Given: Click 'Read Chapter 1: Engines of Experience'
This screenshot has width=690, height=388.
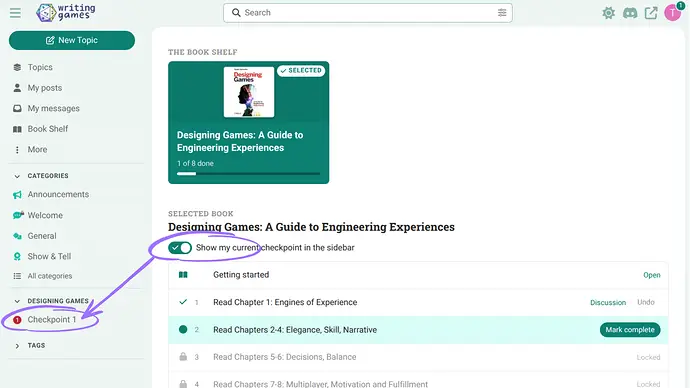Looking at the screenshot, I should (285, 302).
